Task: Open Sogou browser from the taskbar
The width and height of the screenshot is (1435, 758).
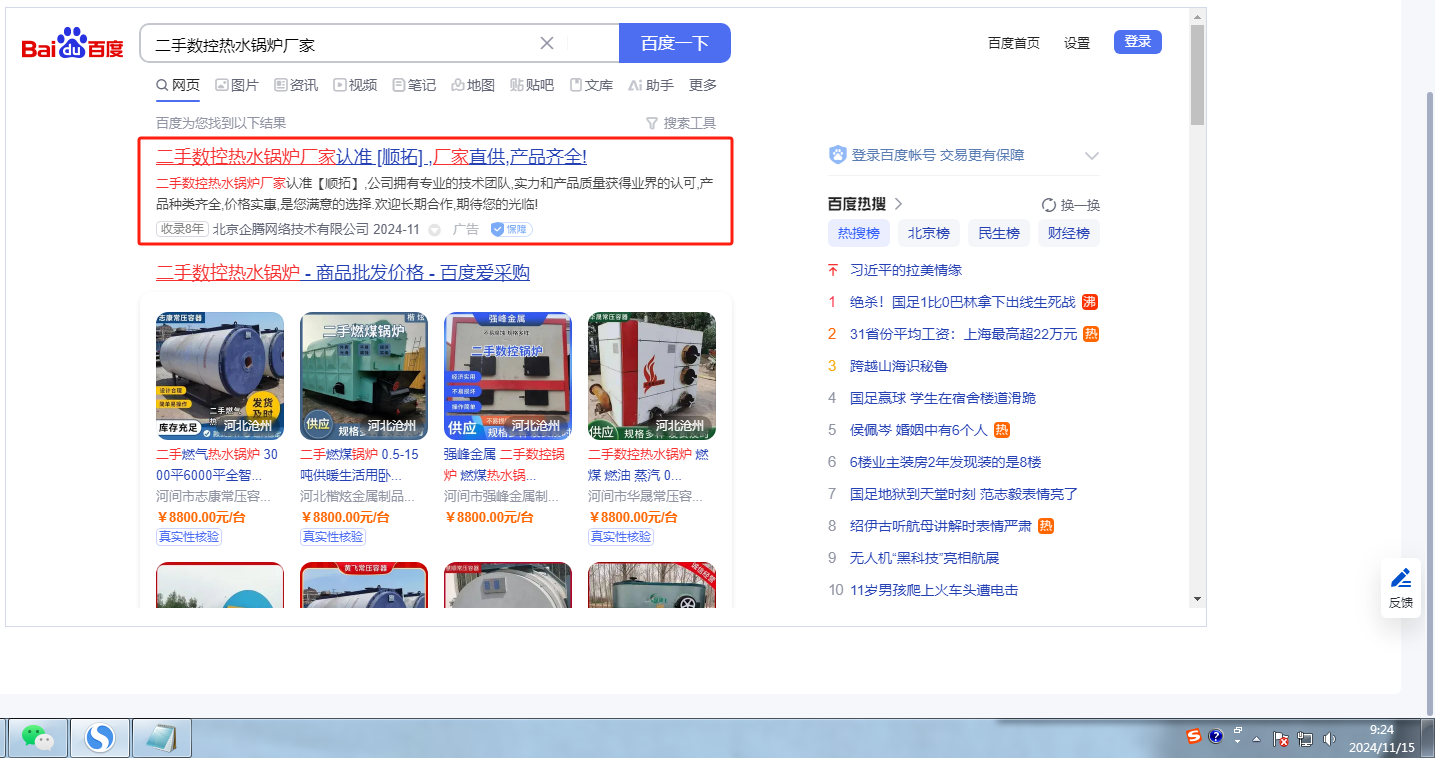Action: [99, 738]
